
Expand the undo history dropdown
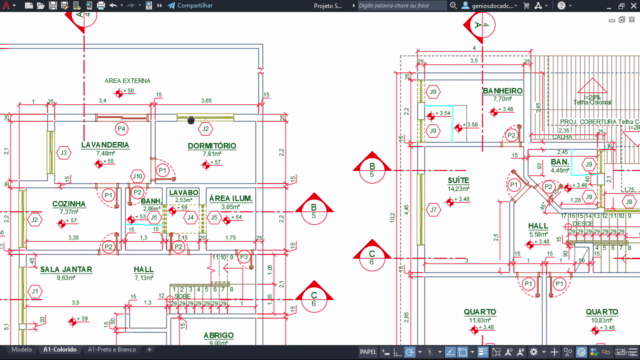click(x=122, y=5)
